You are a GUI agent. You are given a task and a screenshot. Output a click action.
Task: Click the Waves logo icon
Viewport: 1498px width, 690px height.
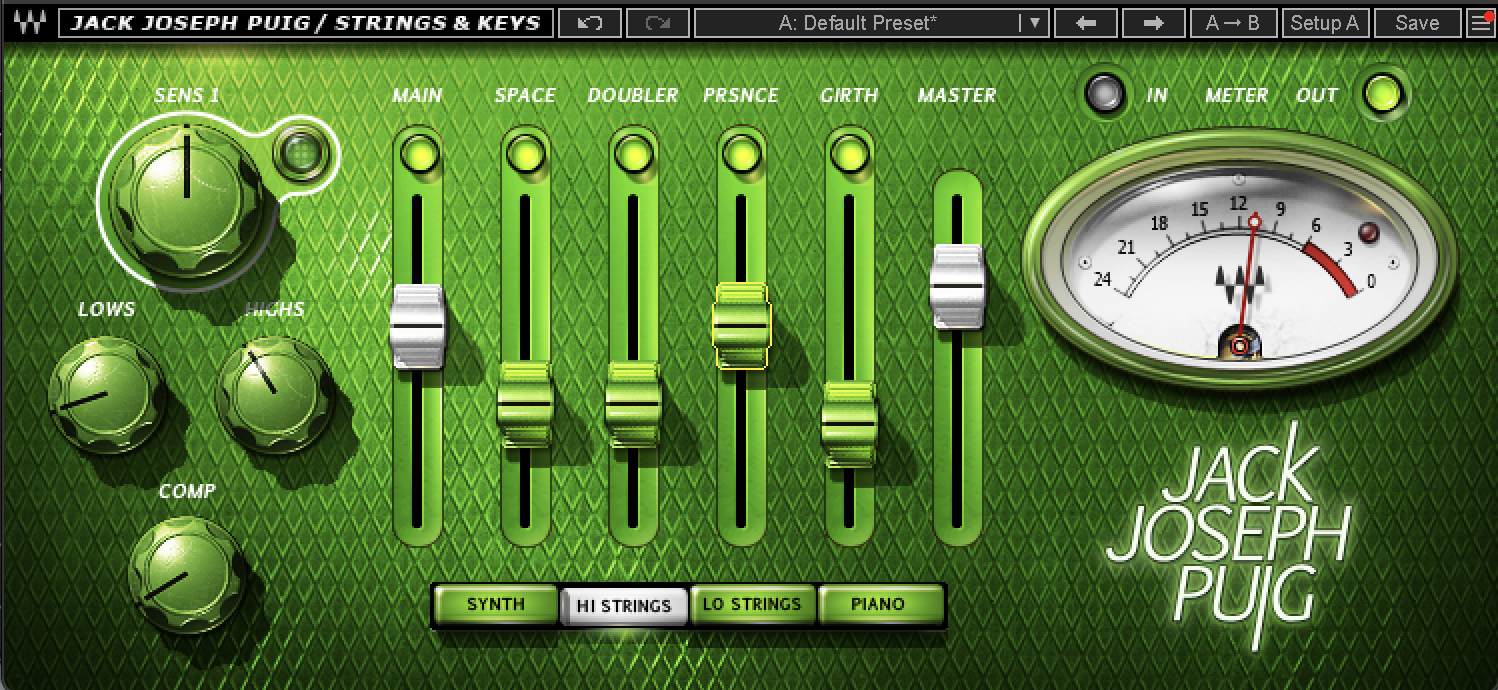28,22
